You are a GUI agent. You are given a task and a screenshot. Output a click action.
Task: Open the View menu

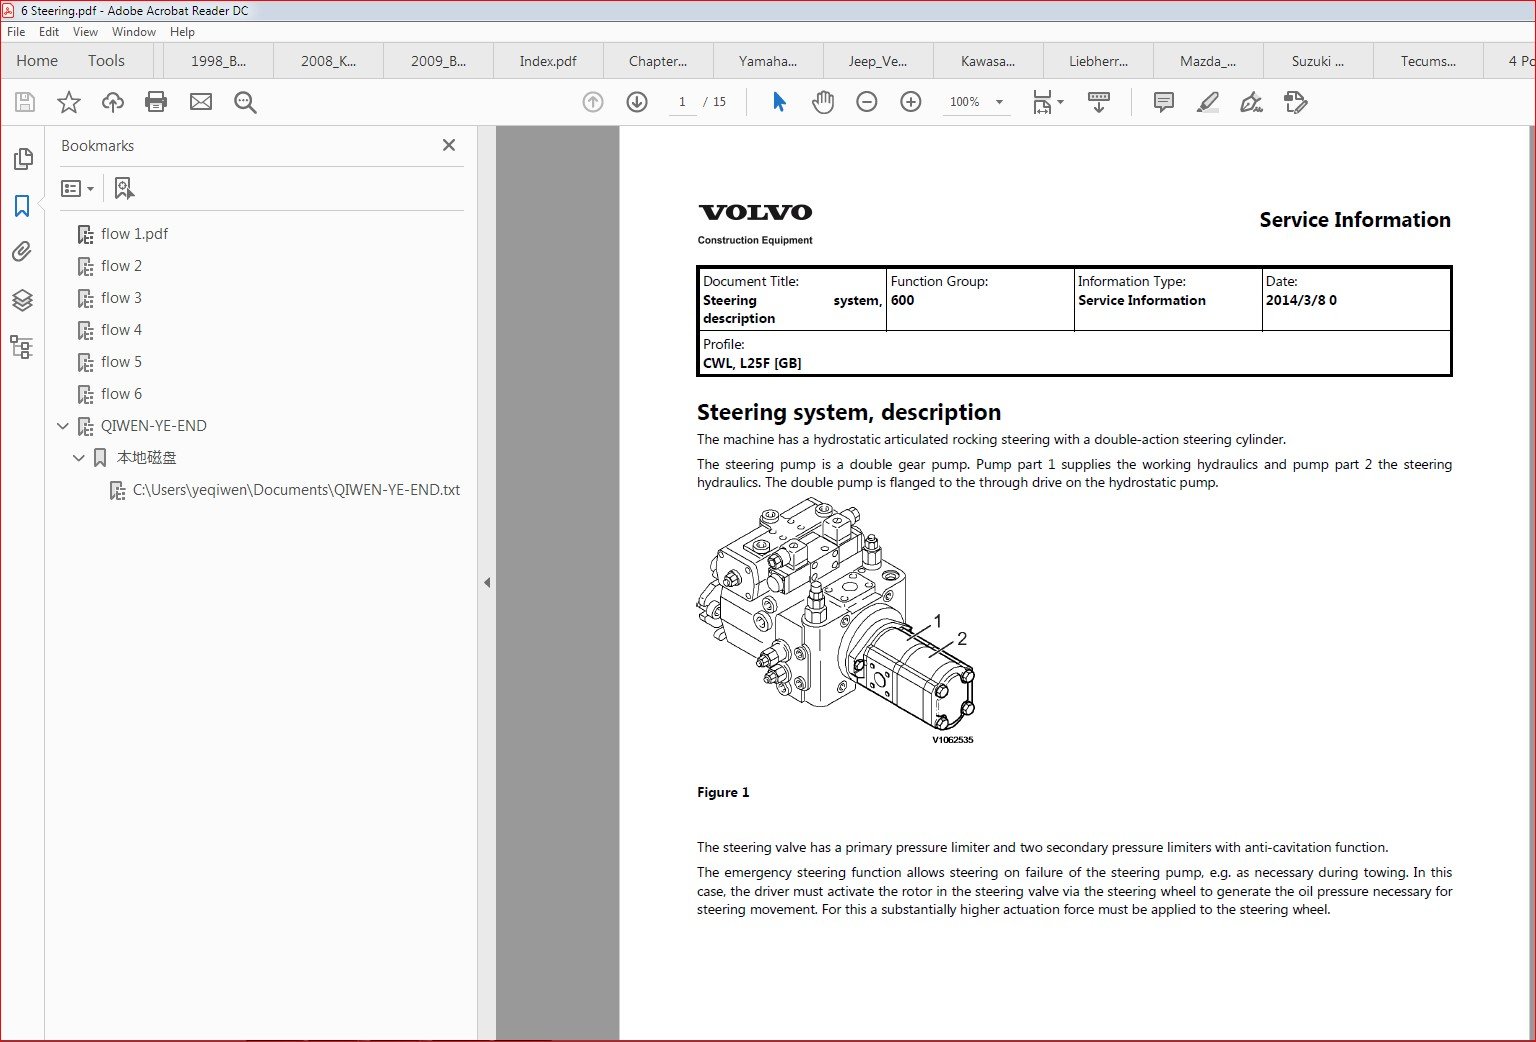86,32
